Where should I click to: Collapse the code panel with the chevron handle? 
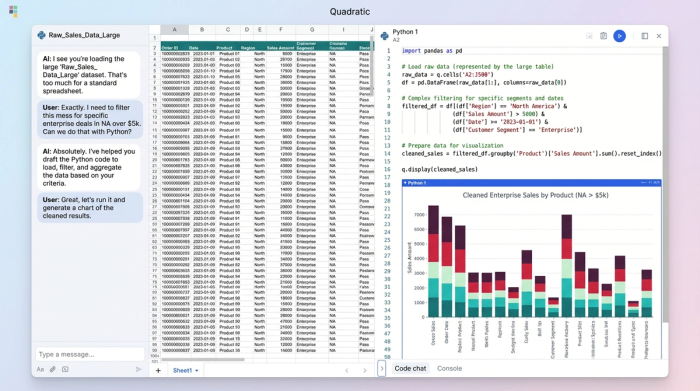[381, 369]
